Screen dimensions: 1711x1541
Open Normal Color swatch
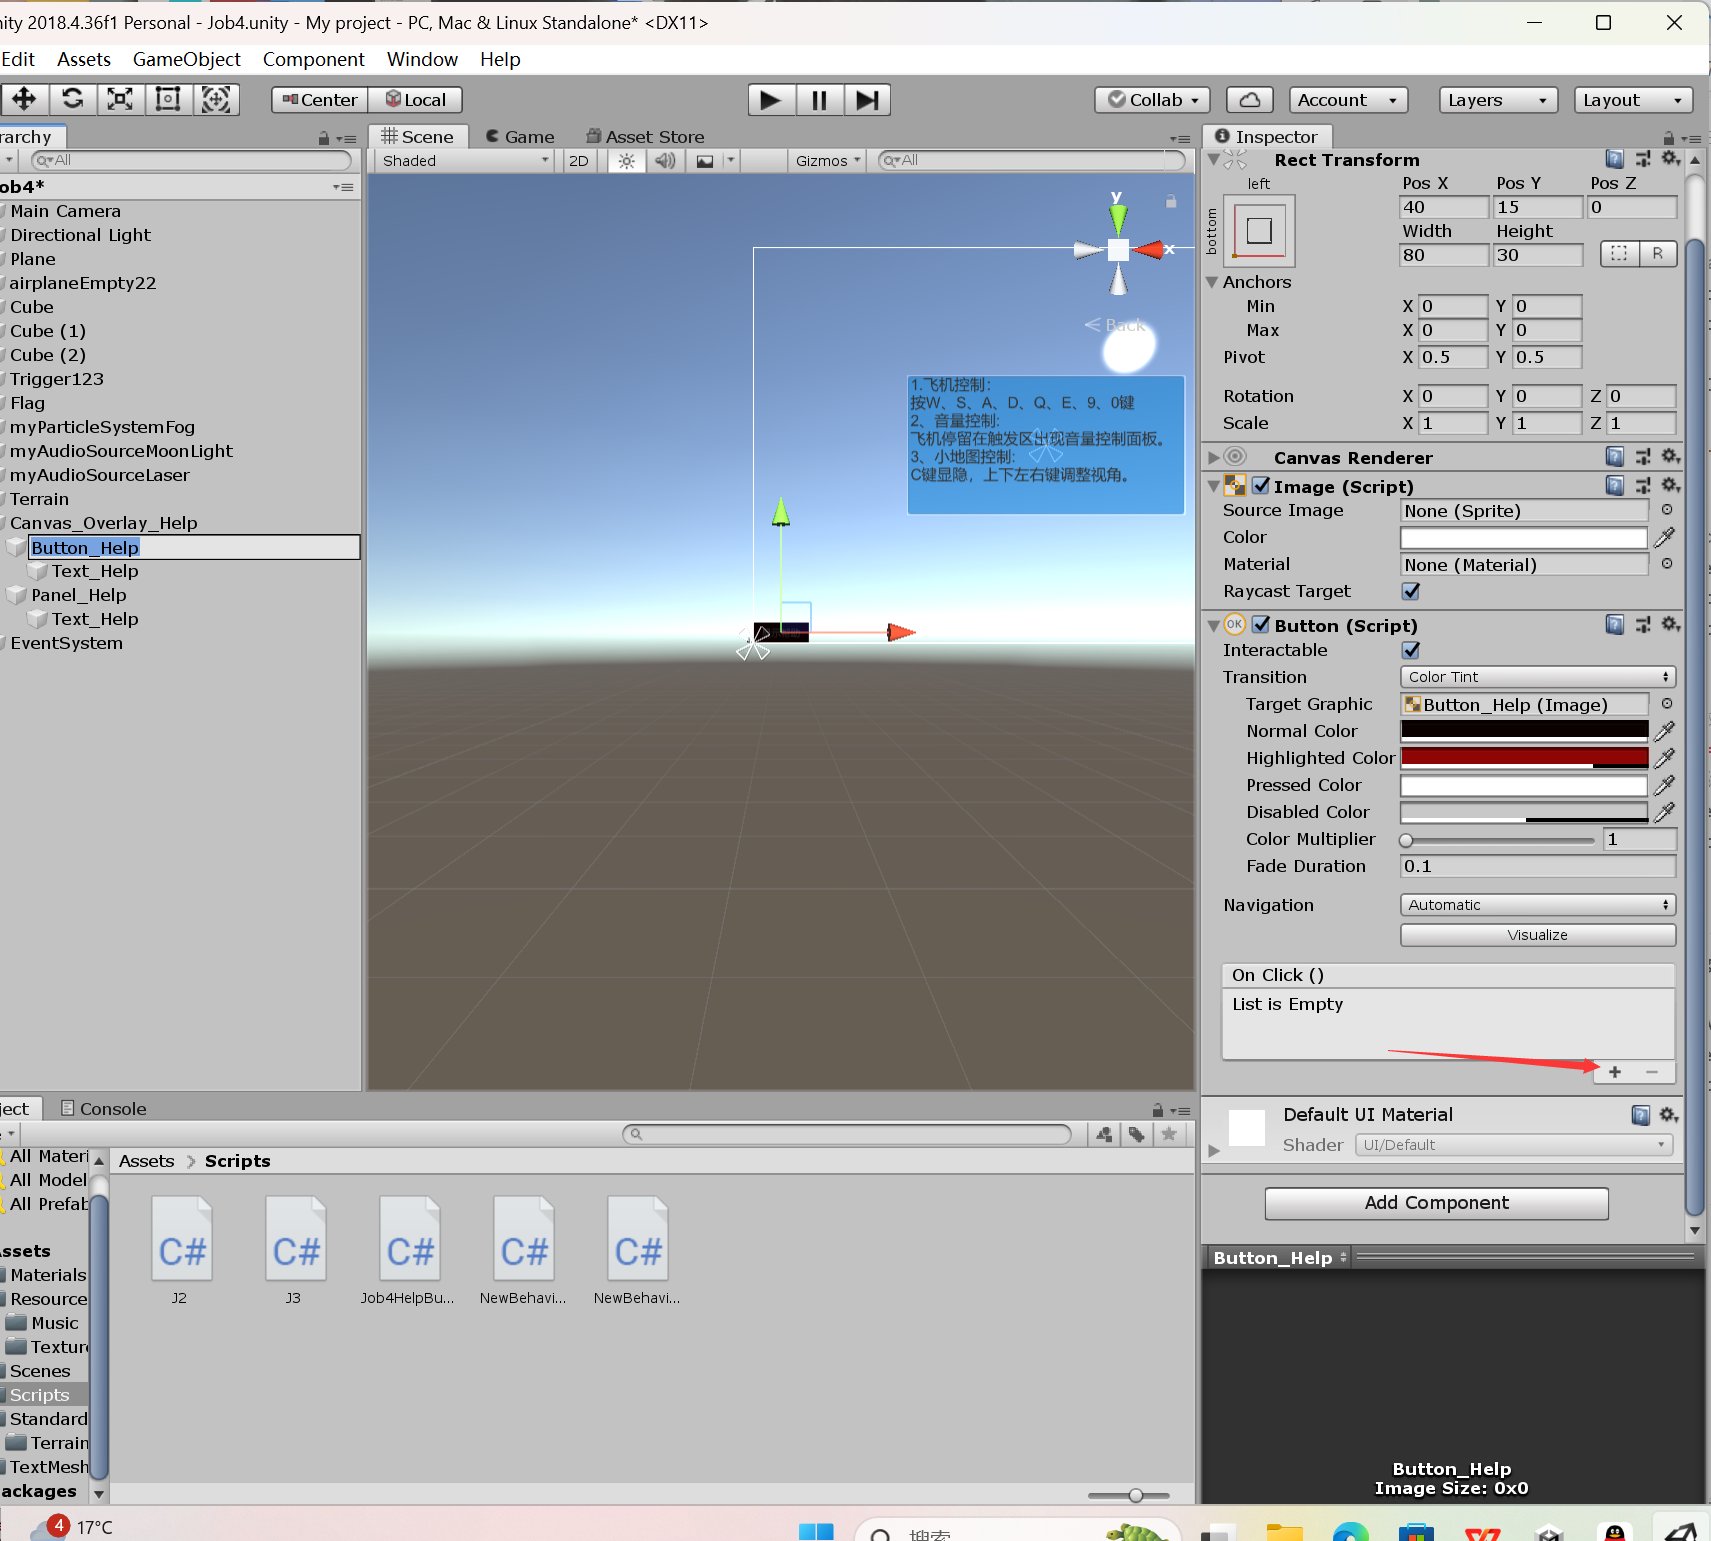(1524, 731)
